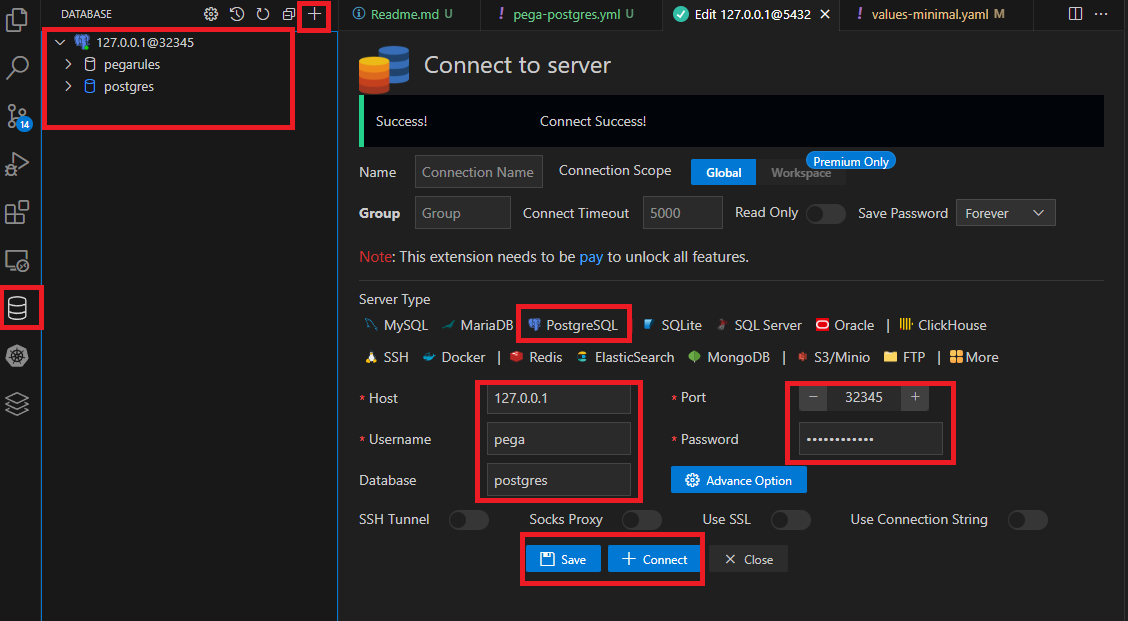Viewport: 1128px width, 621px height.
Task: Enable the SSH Tunnel switch
Action: click(468, 520)
